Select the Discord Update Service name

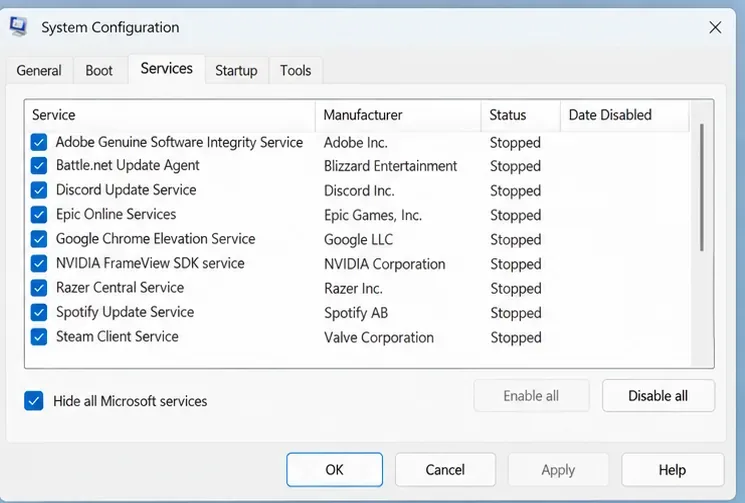tap(126, 190)
